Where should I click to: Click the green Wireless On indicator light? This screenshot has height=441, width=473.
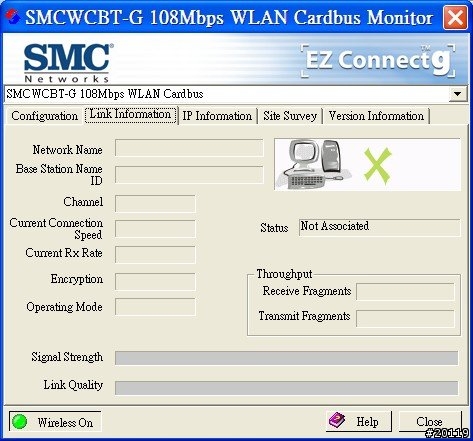pyautogui.click(x=19, y=421)
